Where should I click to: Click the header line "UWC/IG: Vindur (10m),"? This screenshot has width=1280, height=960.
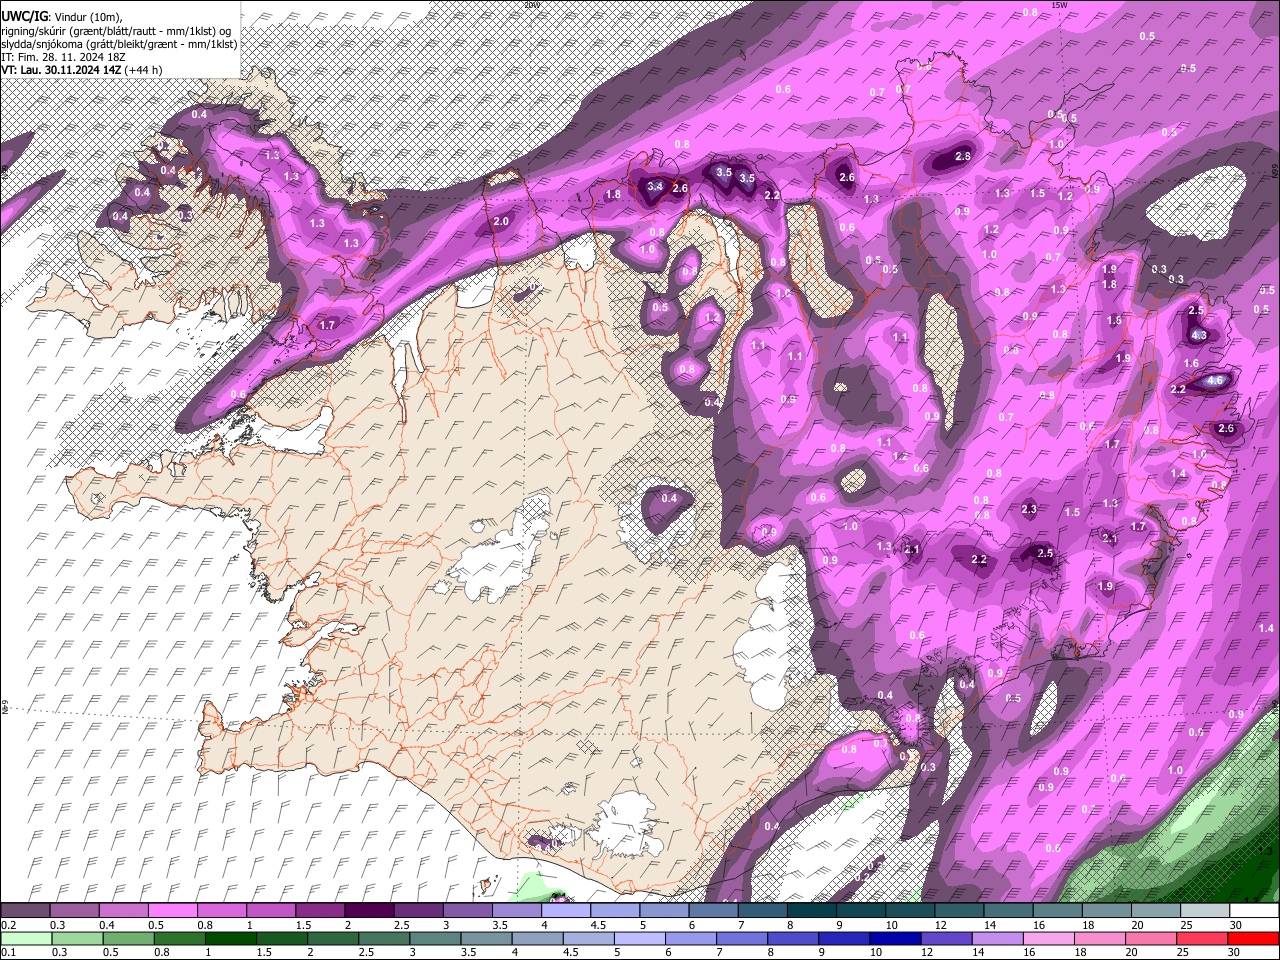[x=60, y=17]
